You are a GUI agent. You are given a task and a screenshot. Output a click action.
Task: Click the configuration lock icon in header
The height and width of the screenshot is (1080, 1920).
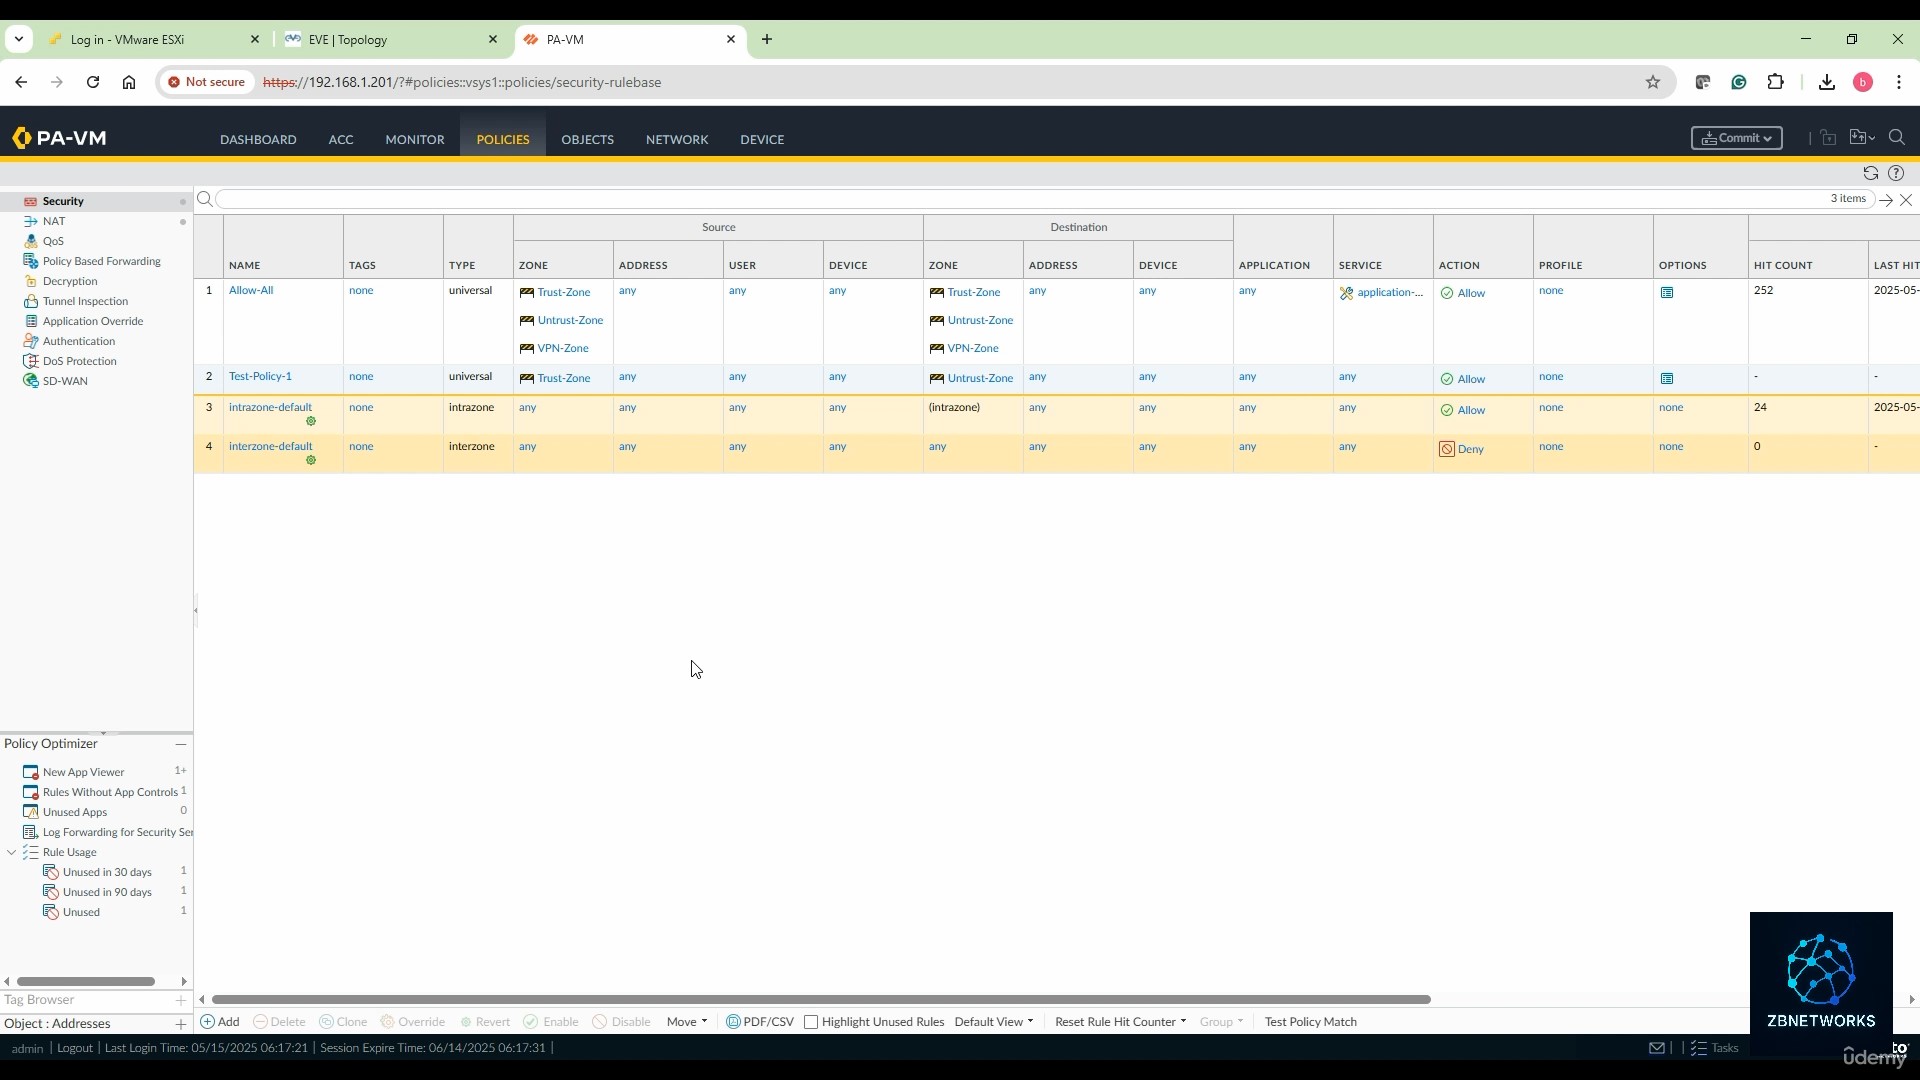(1828, 138)
